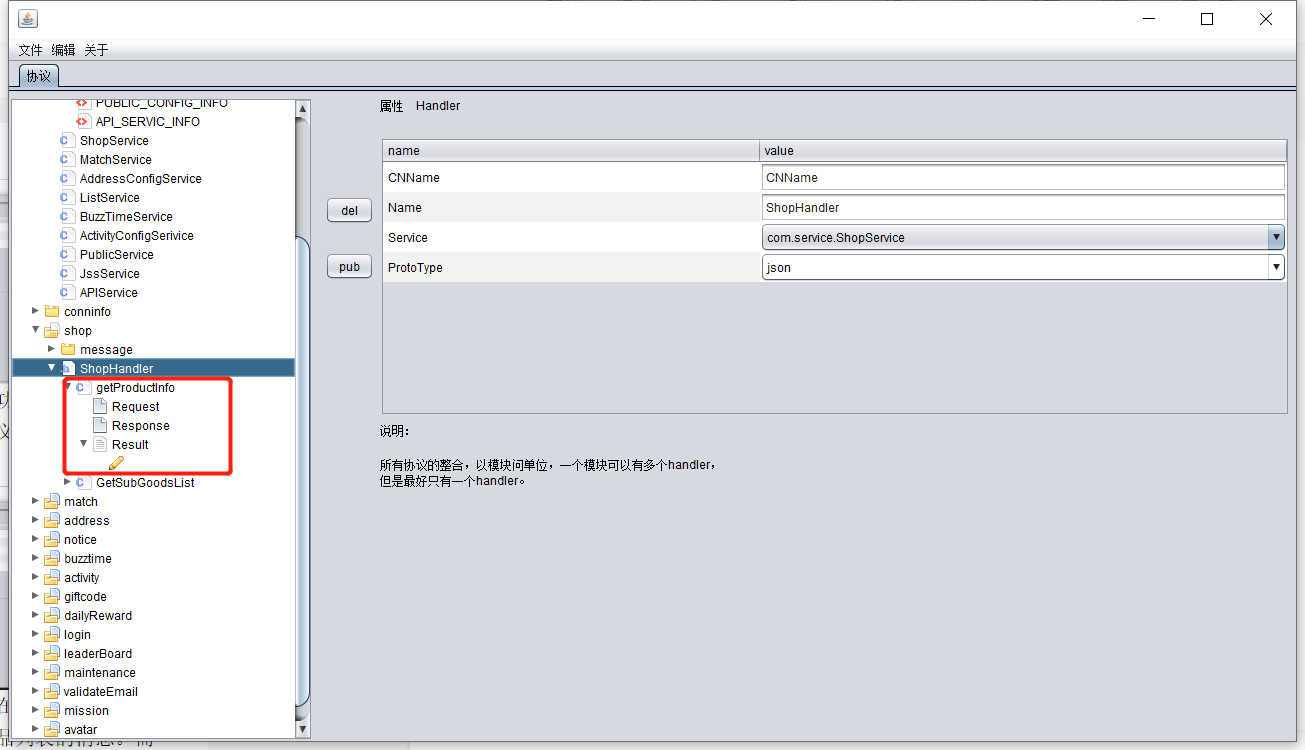The width and height of the screenshot is (1305, 750).
Task: Expand the message folder node
Action: tap(52, 349)
